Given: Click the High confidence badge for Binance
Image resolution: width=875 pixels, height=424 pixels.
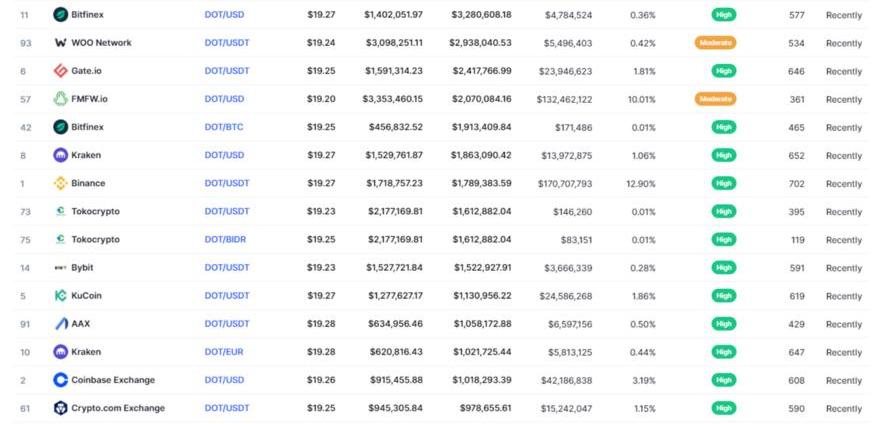Looking at the screenshot, I should 723,183.
